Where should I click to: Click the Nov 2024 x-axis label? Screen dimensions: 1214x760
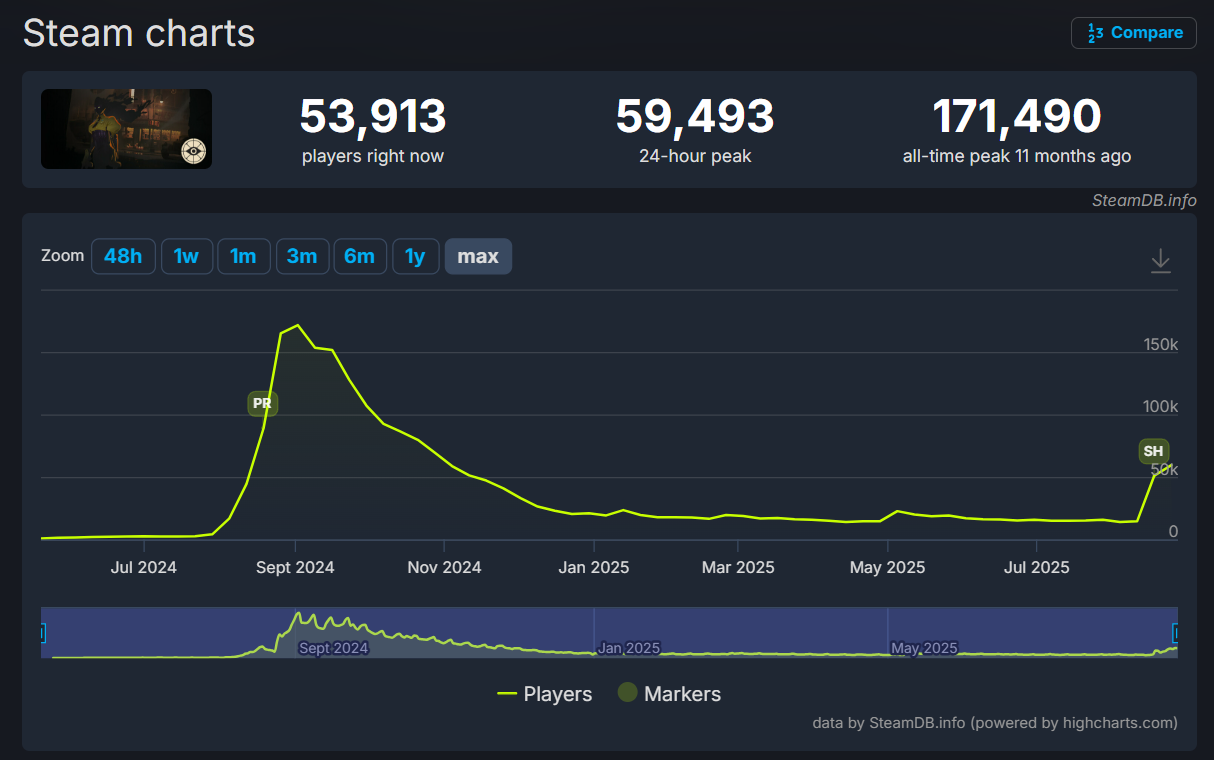[445, 567]
